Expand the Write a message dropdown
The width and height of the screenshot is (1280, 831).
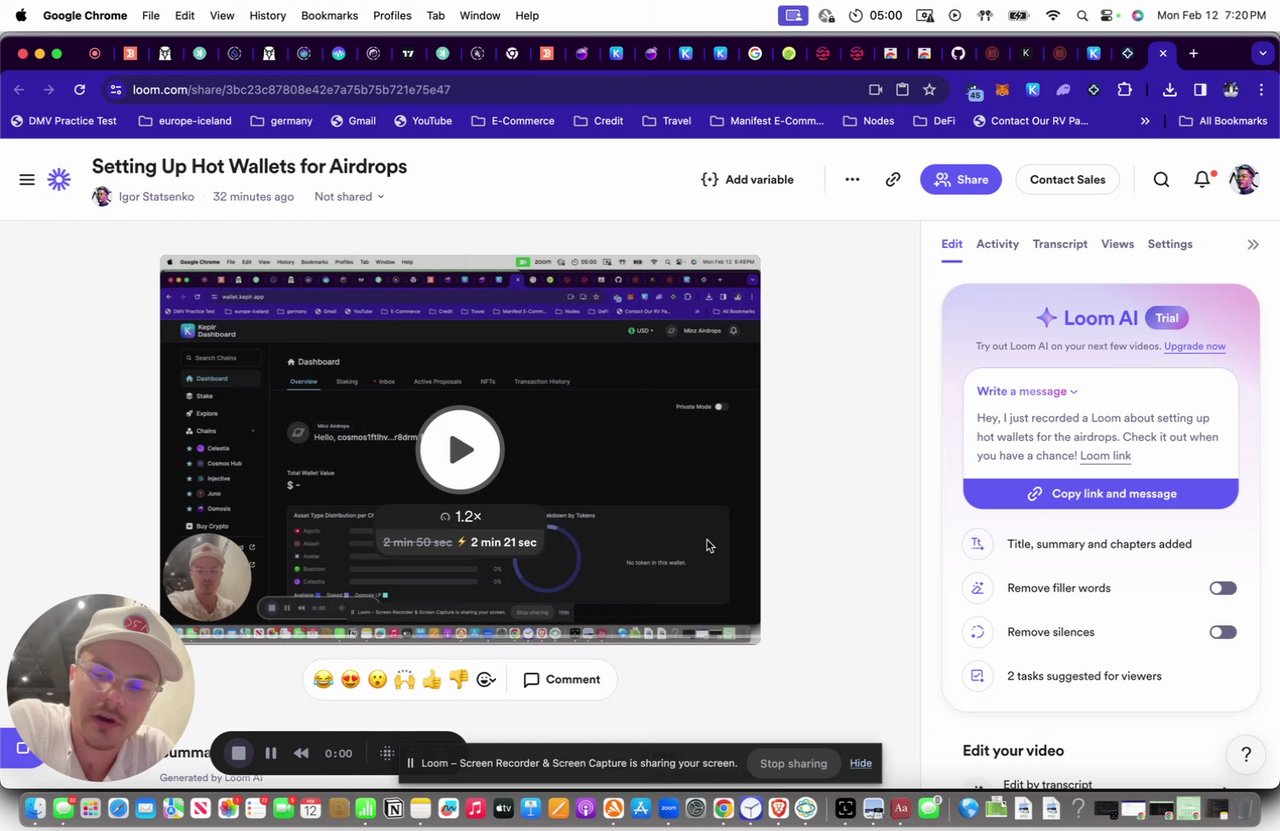click(x=1027, y=391)
